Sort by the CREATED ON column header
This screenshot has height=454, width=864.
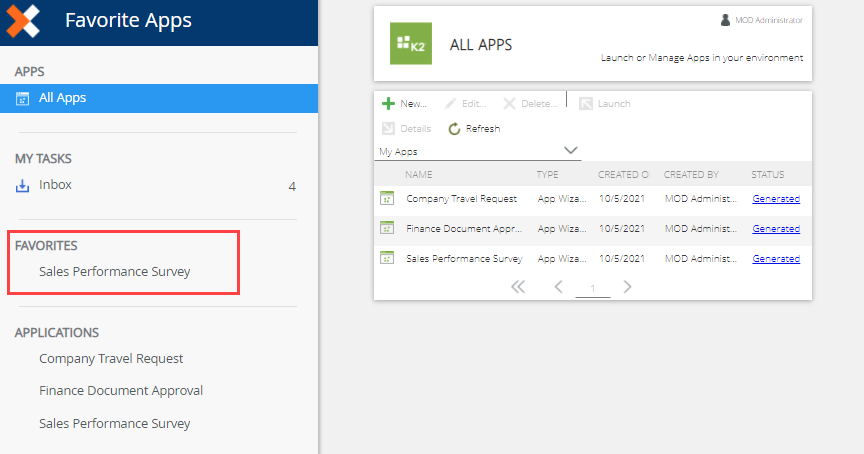(623, 175)
